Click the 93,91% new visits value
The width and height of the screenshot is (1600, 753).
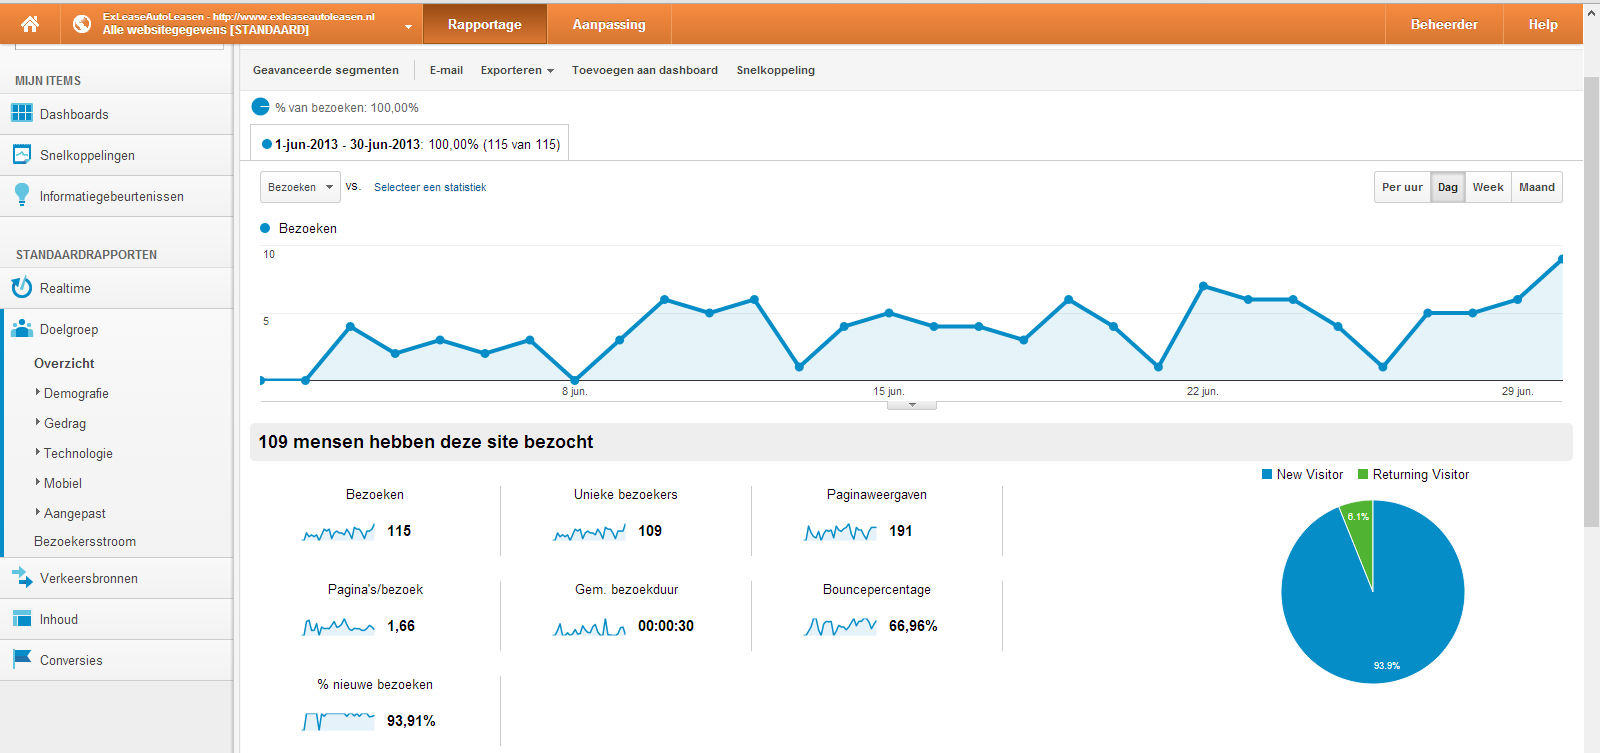pyautogui.click(x=411, y=721)
